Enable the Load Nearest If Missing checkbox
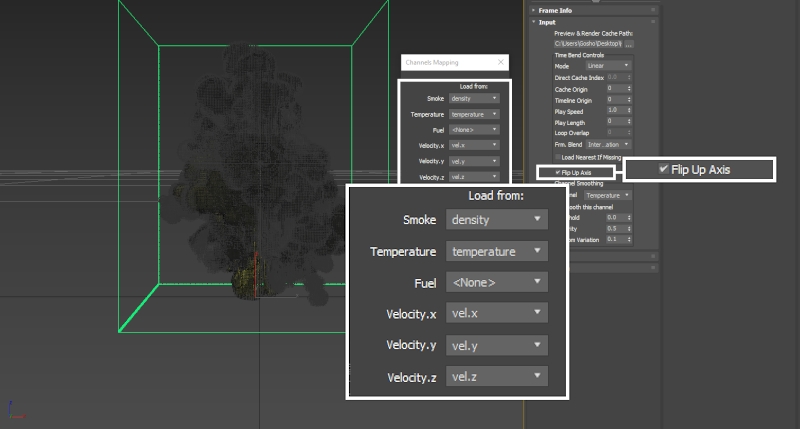800x429 pixels. (x=557, y=157)
